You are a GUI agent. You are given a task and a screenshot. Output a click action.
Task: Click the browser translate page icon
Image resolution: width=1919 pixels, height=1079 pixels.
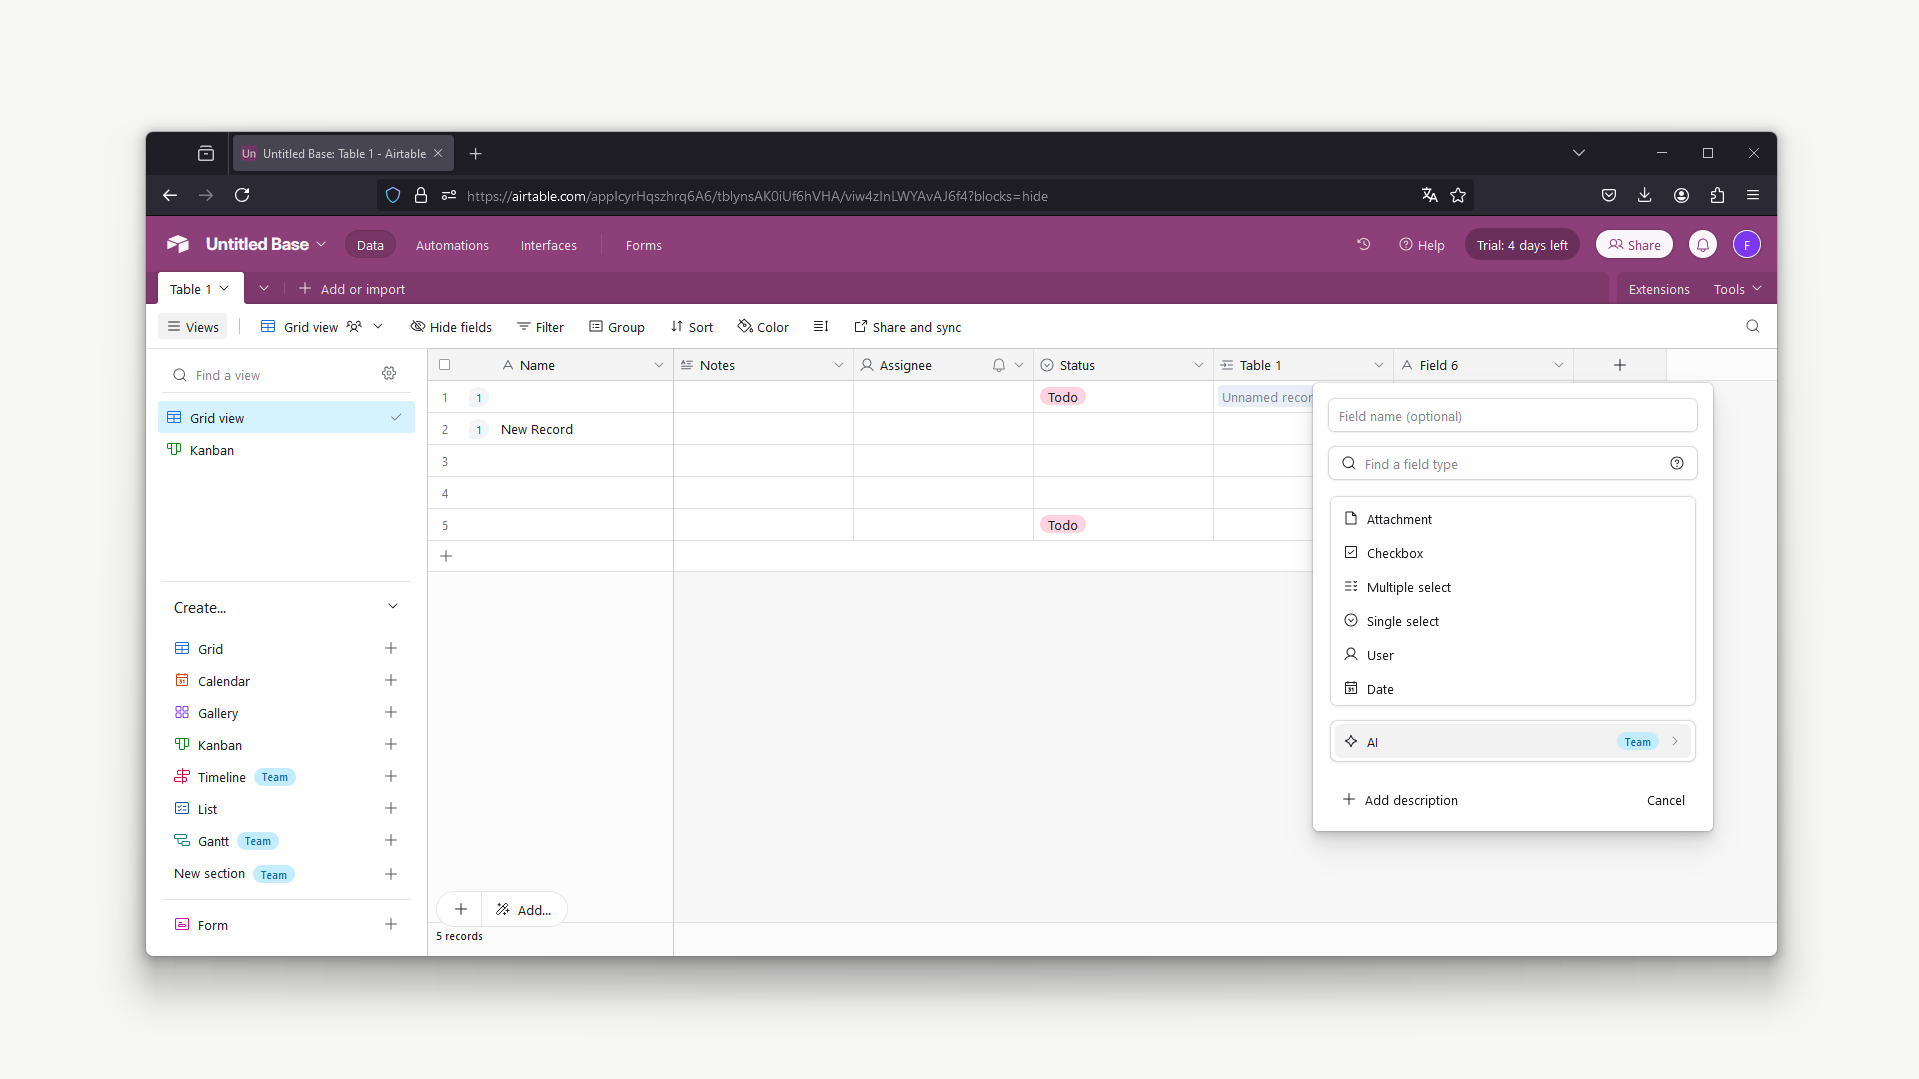(1430, 195)
